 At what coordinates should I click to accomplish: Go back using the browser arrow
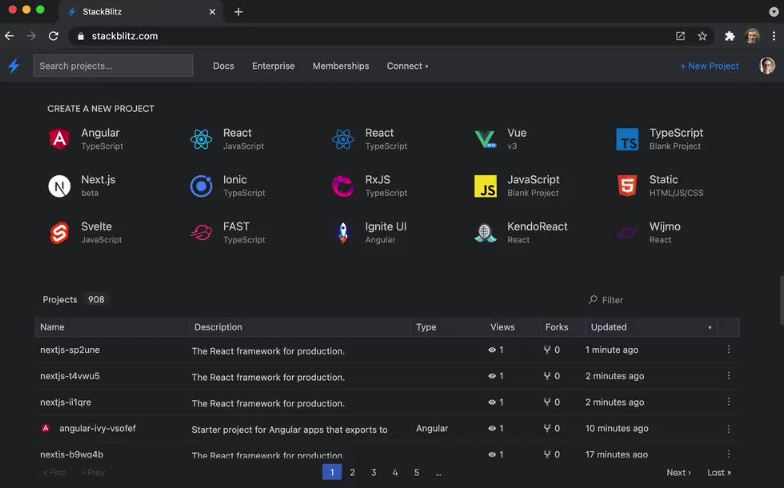10,36
